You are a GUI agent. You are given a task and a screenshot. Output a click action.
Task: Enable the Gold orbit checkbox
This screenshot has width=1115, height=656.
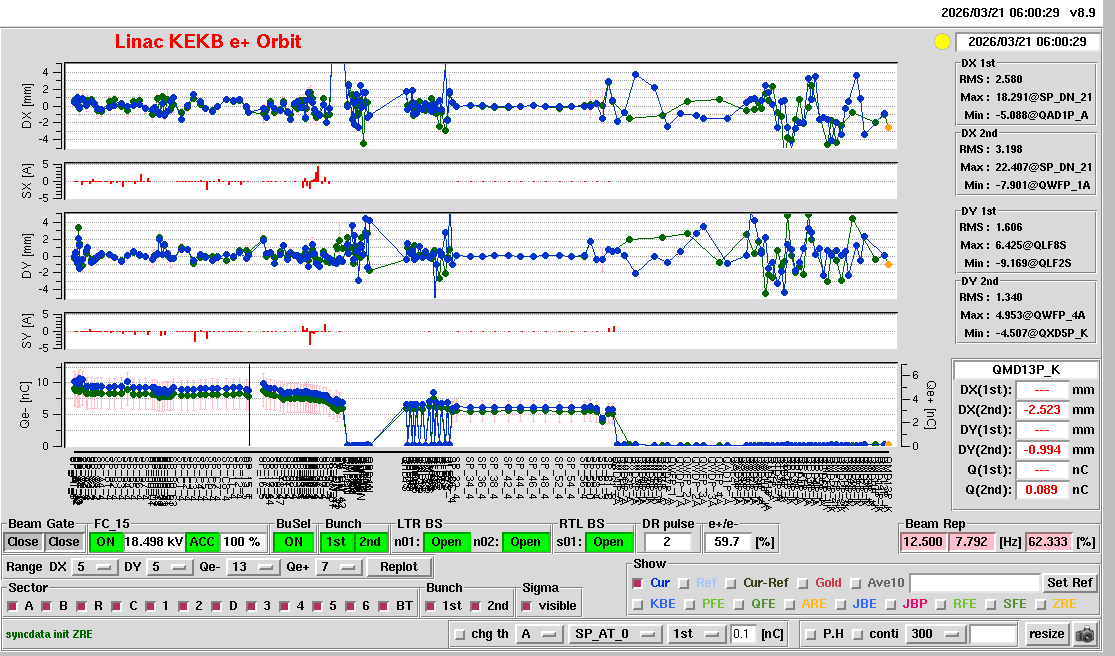tap(801, 583)
